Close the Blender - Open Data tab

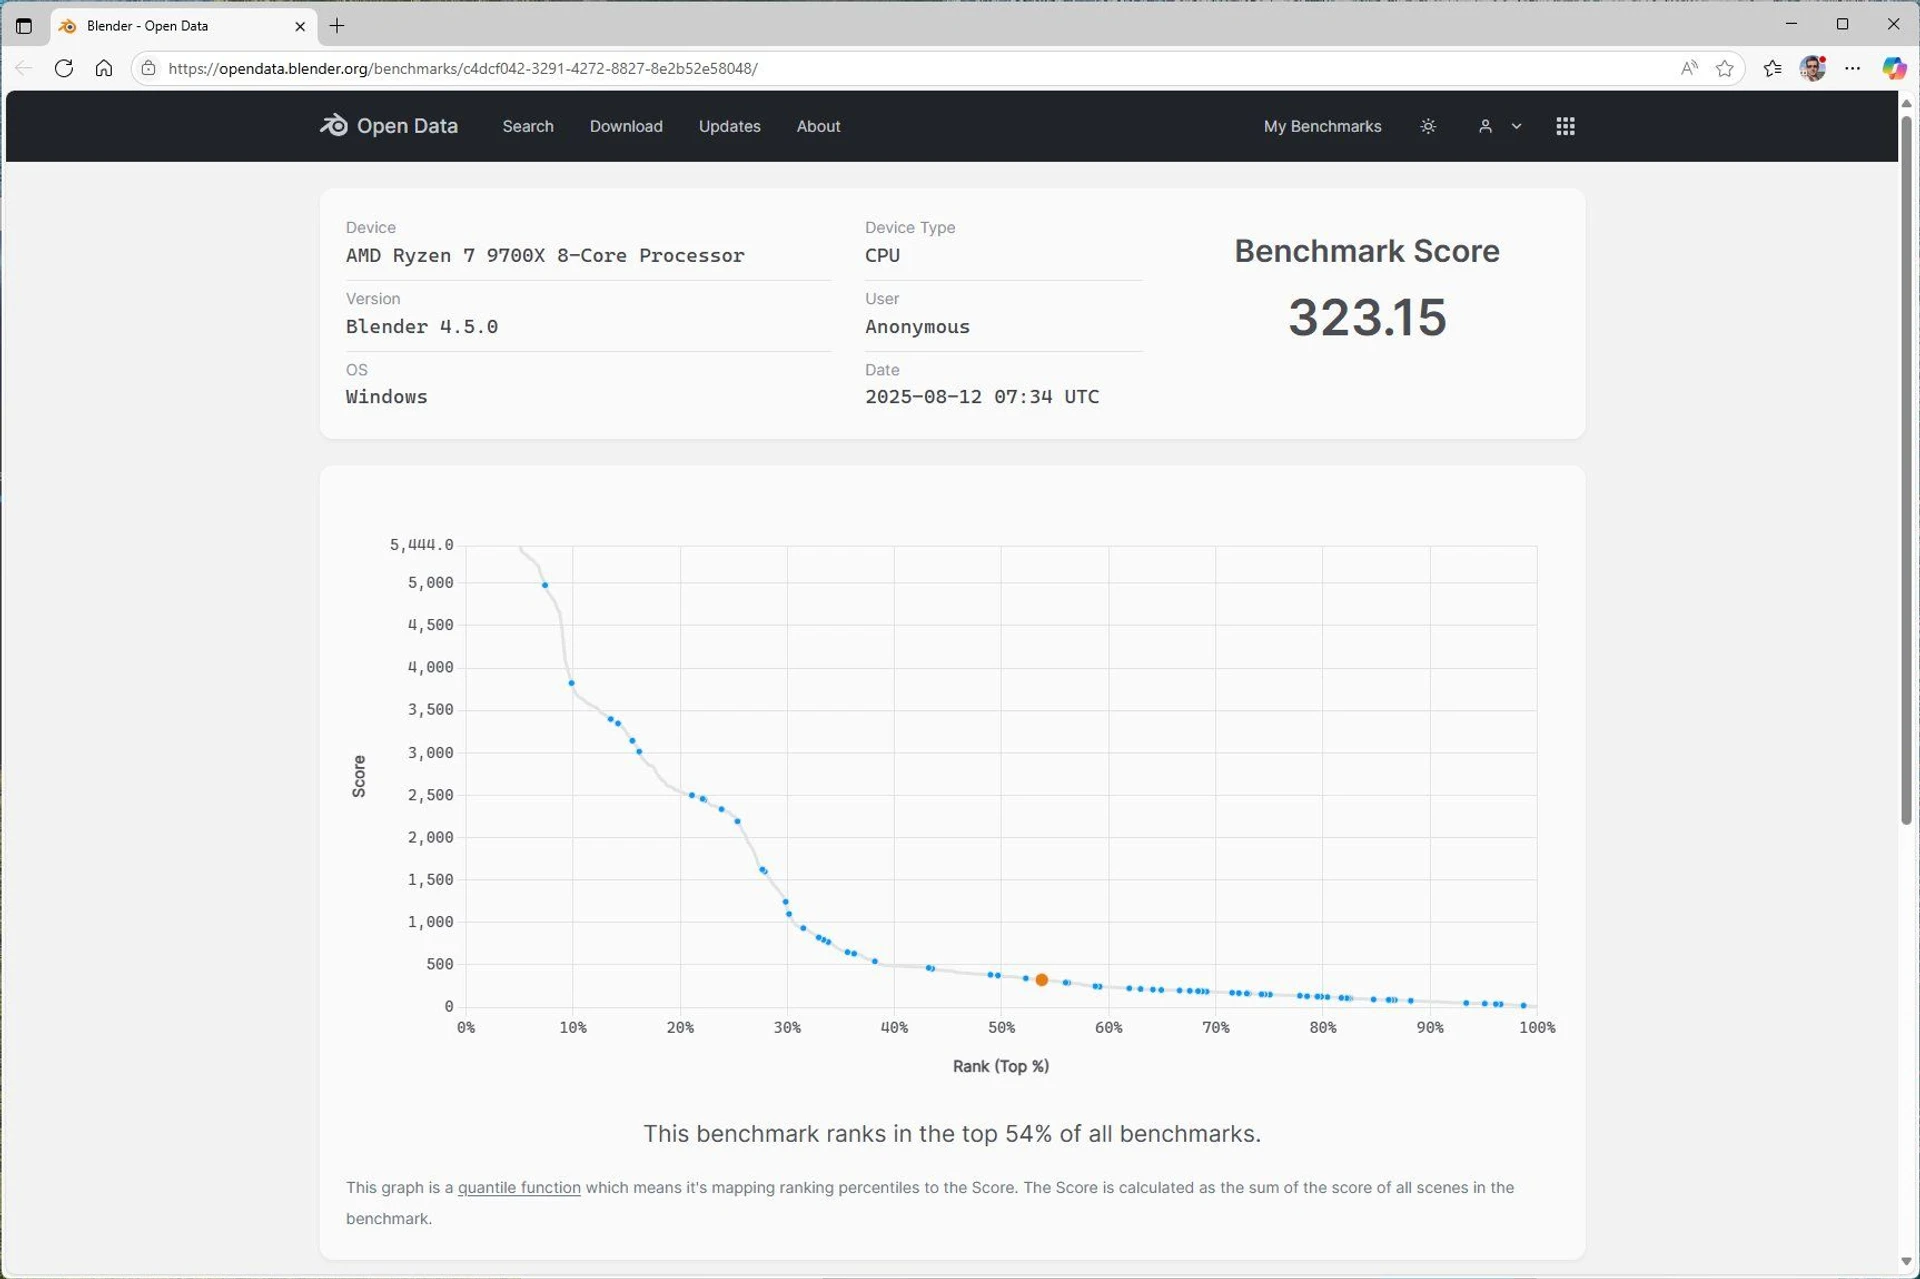[x=300, y=26]
